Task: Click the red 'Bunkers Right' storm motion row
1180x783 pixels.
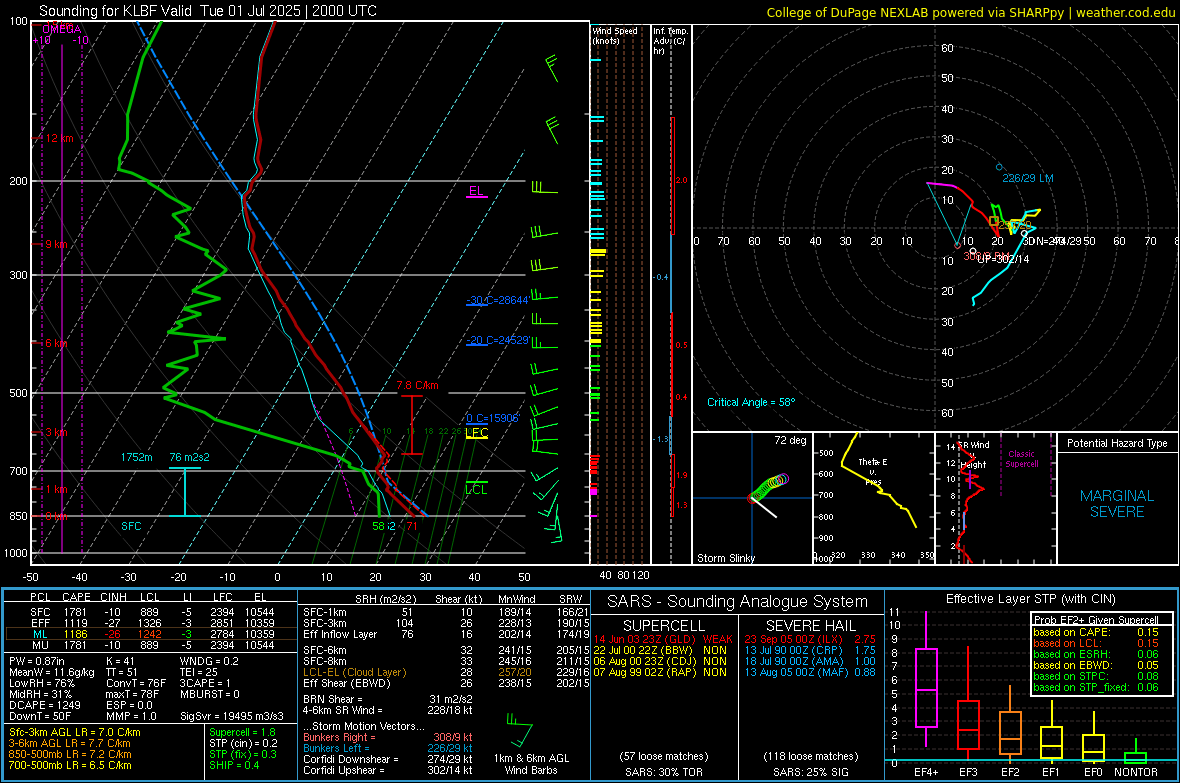Action: tap(388, 737)
